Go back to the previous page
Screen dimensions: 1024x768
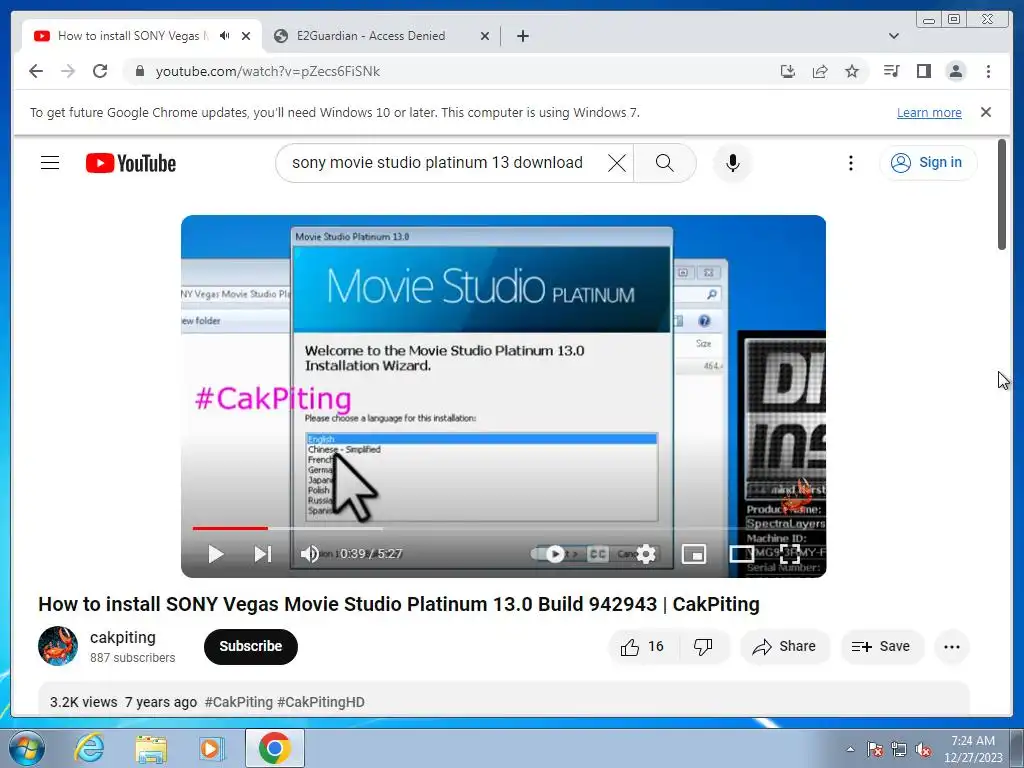pos(36,71)
